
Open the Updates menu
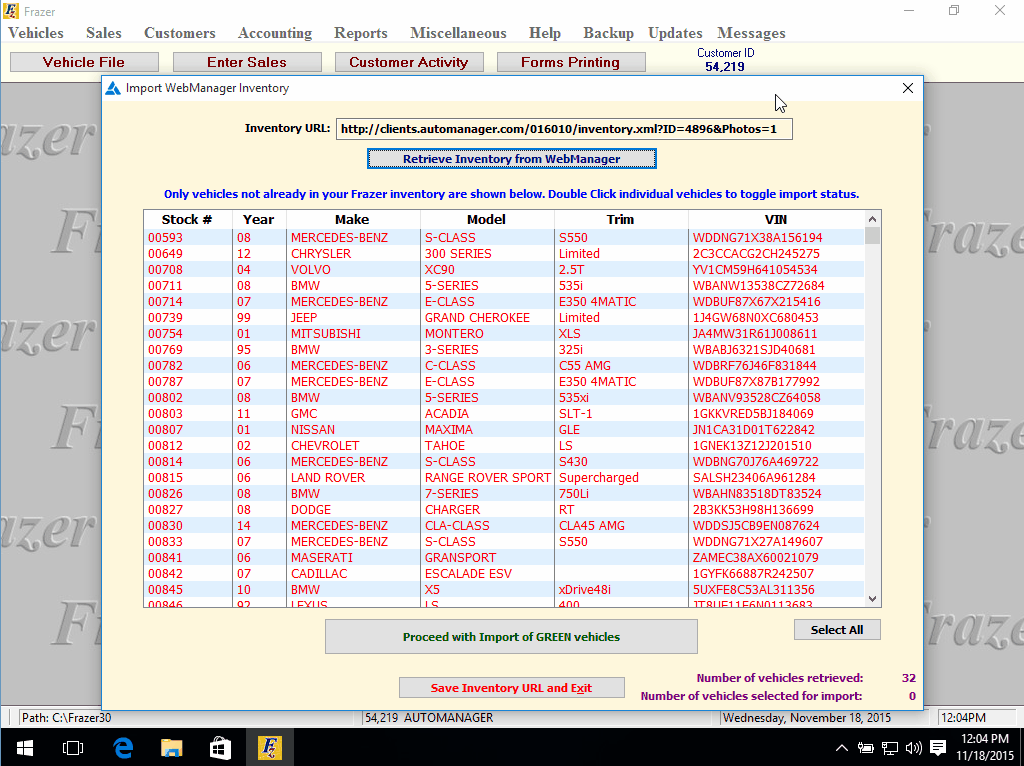(675, 33)
